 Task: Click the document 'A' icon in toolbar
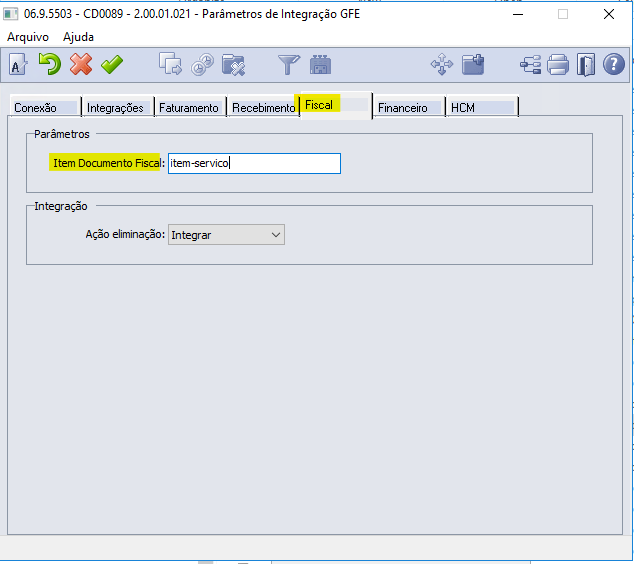(18, 65)
